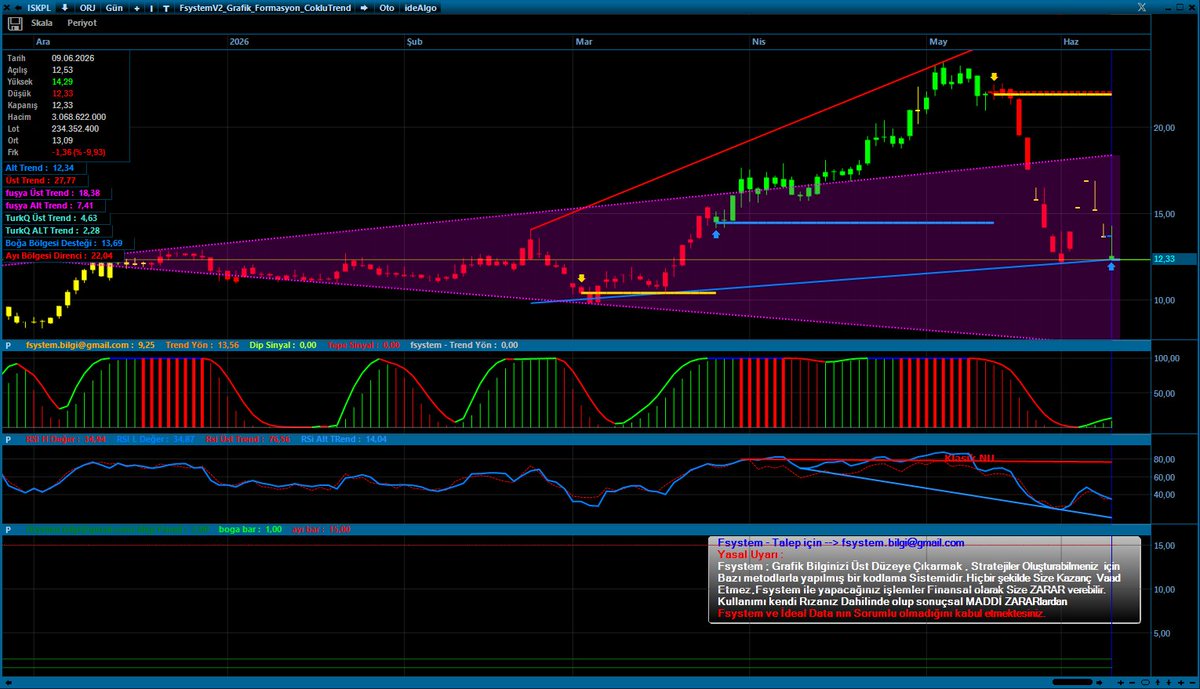Select the T text tool icon
1200x689 pixels.
click(x=166, y=8)
